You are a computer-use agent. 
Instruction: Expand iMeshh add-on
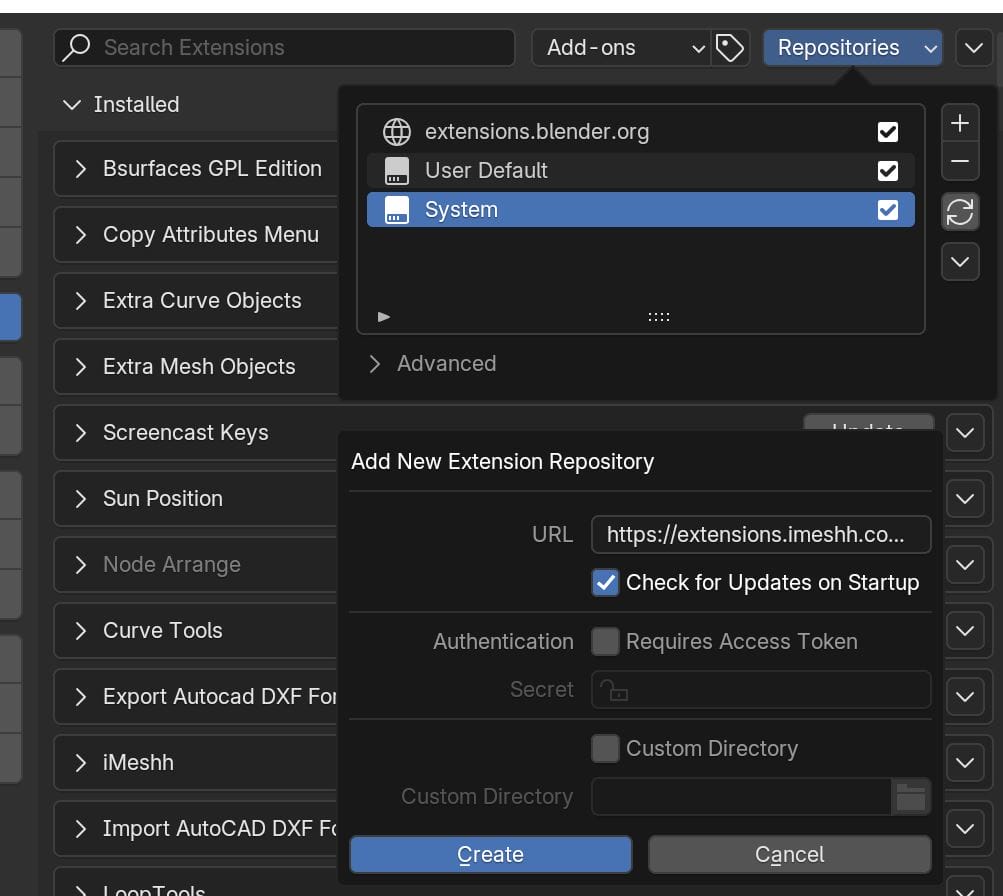tap(81, 762)
